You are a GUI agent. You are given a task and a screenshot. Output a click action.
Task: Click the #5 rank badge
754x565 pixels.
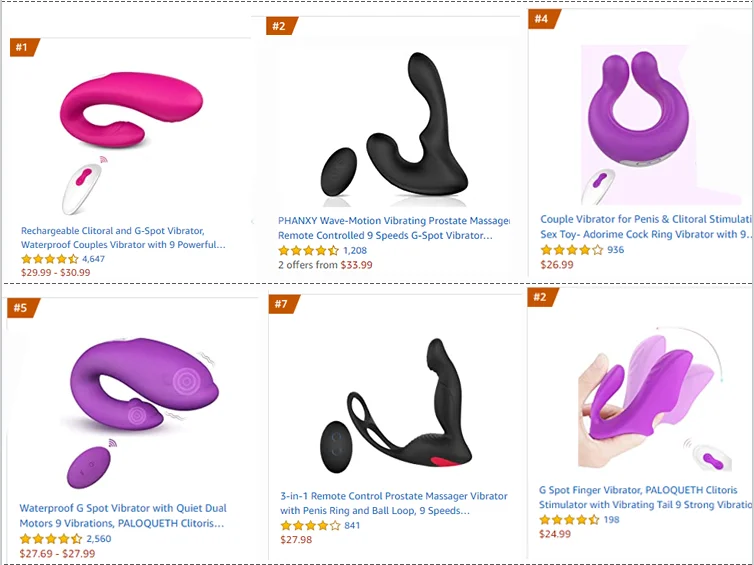coord(22,307)
